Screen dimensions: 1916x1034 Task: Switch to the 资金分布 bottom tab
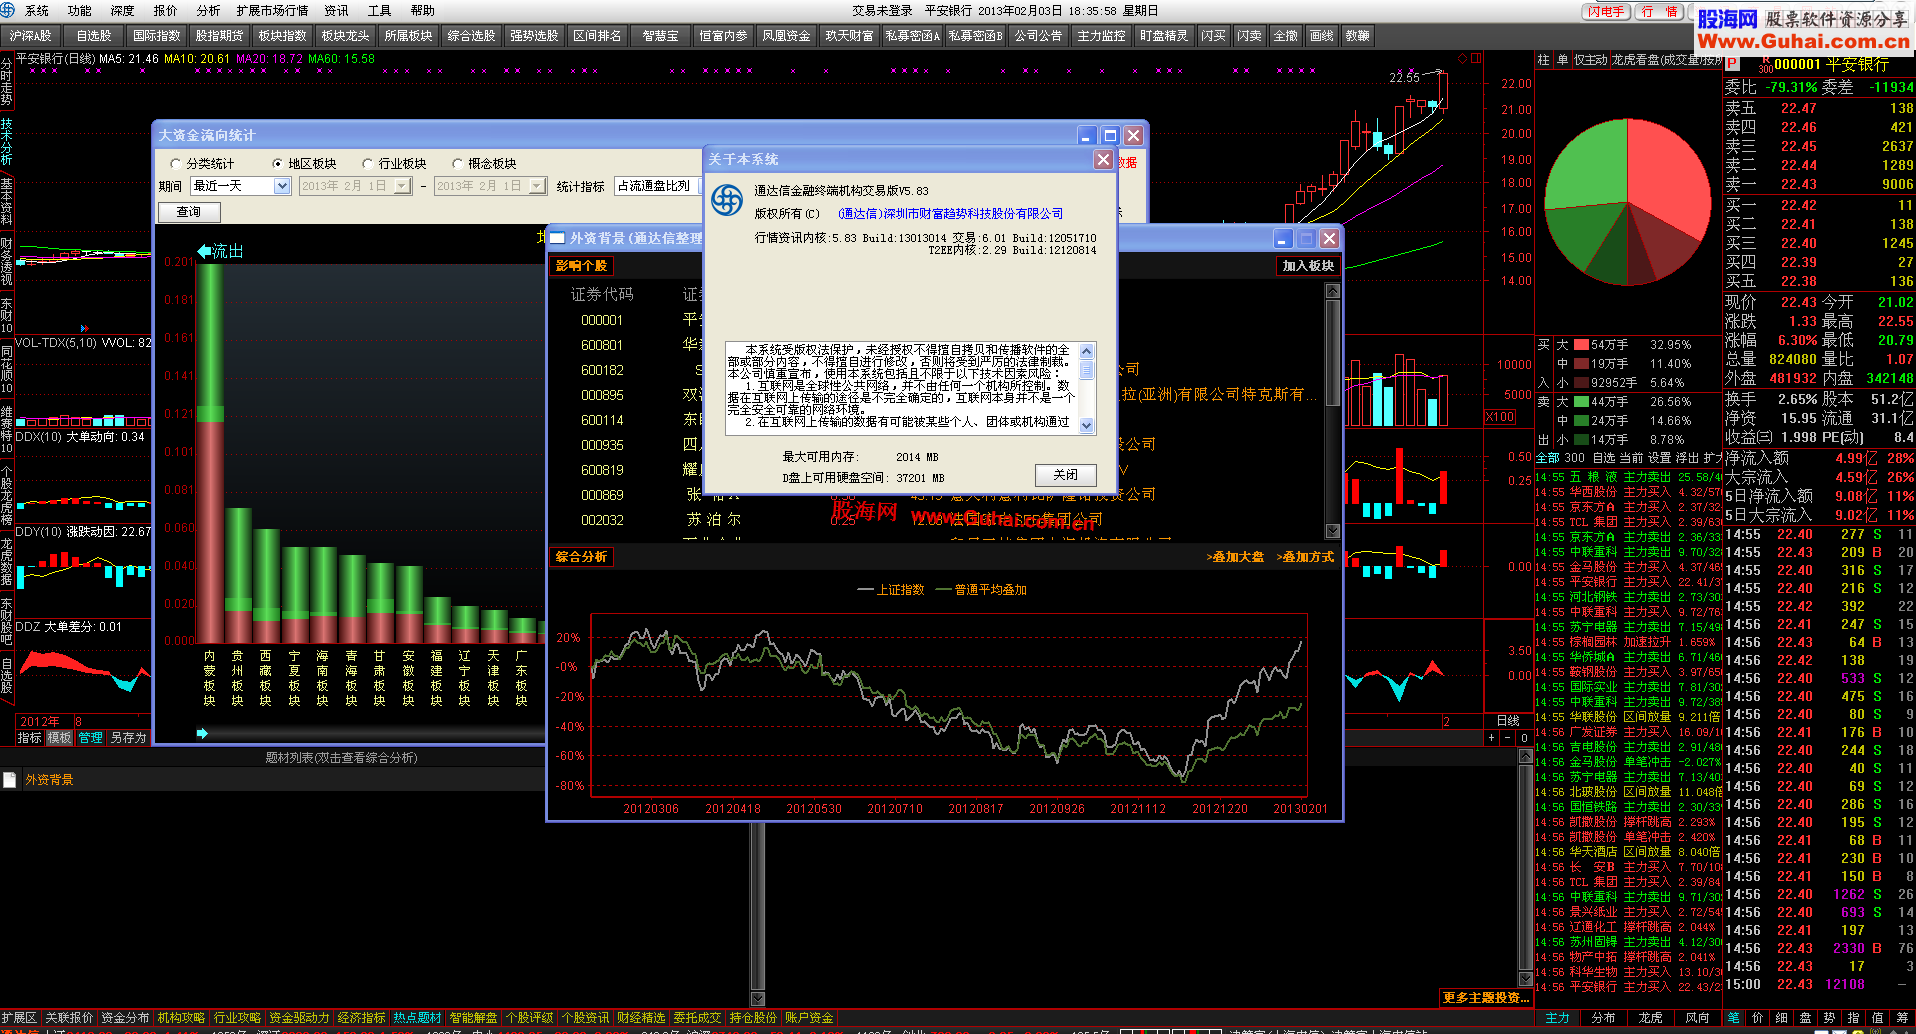pos(124,1017)
